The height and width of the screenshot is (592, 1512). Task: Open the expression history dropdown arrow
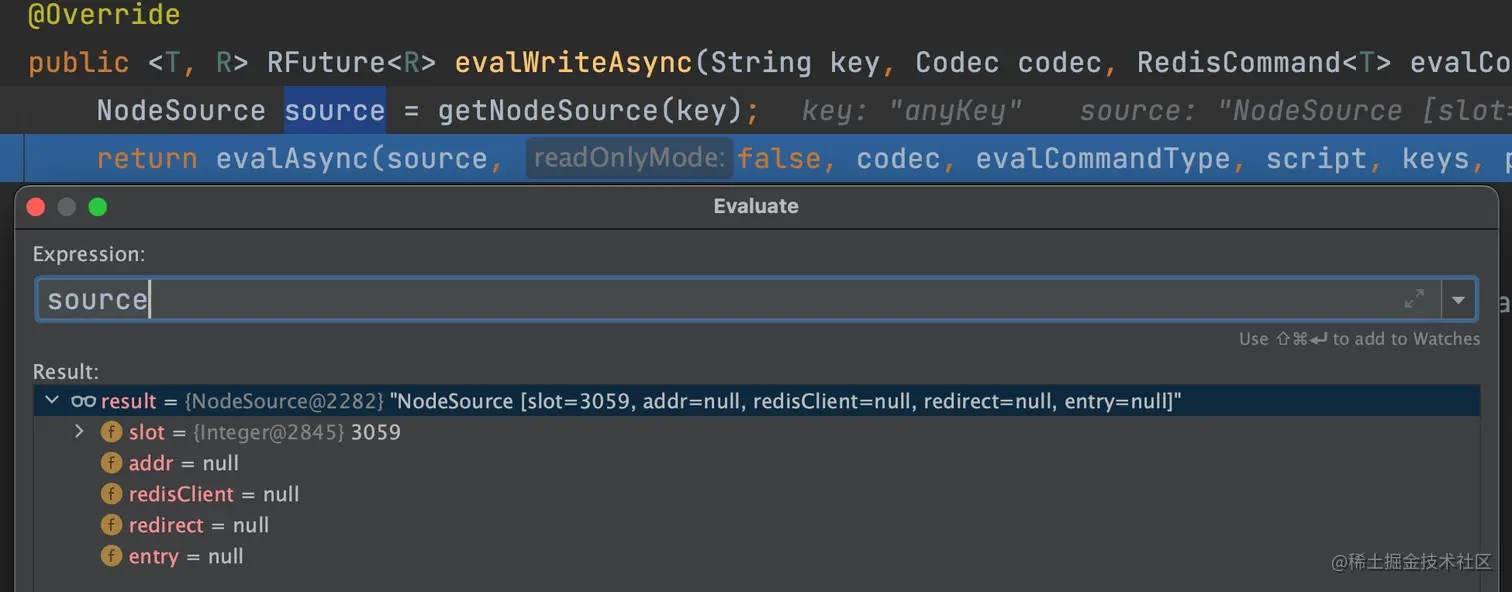coord(1458,299)
